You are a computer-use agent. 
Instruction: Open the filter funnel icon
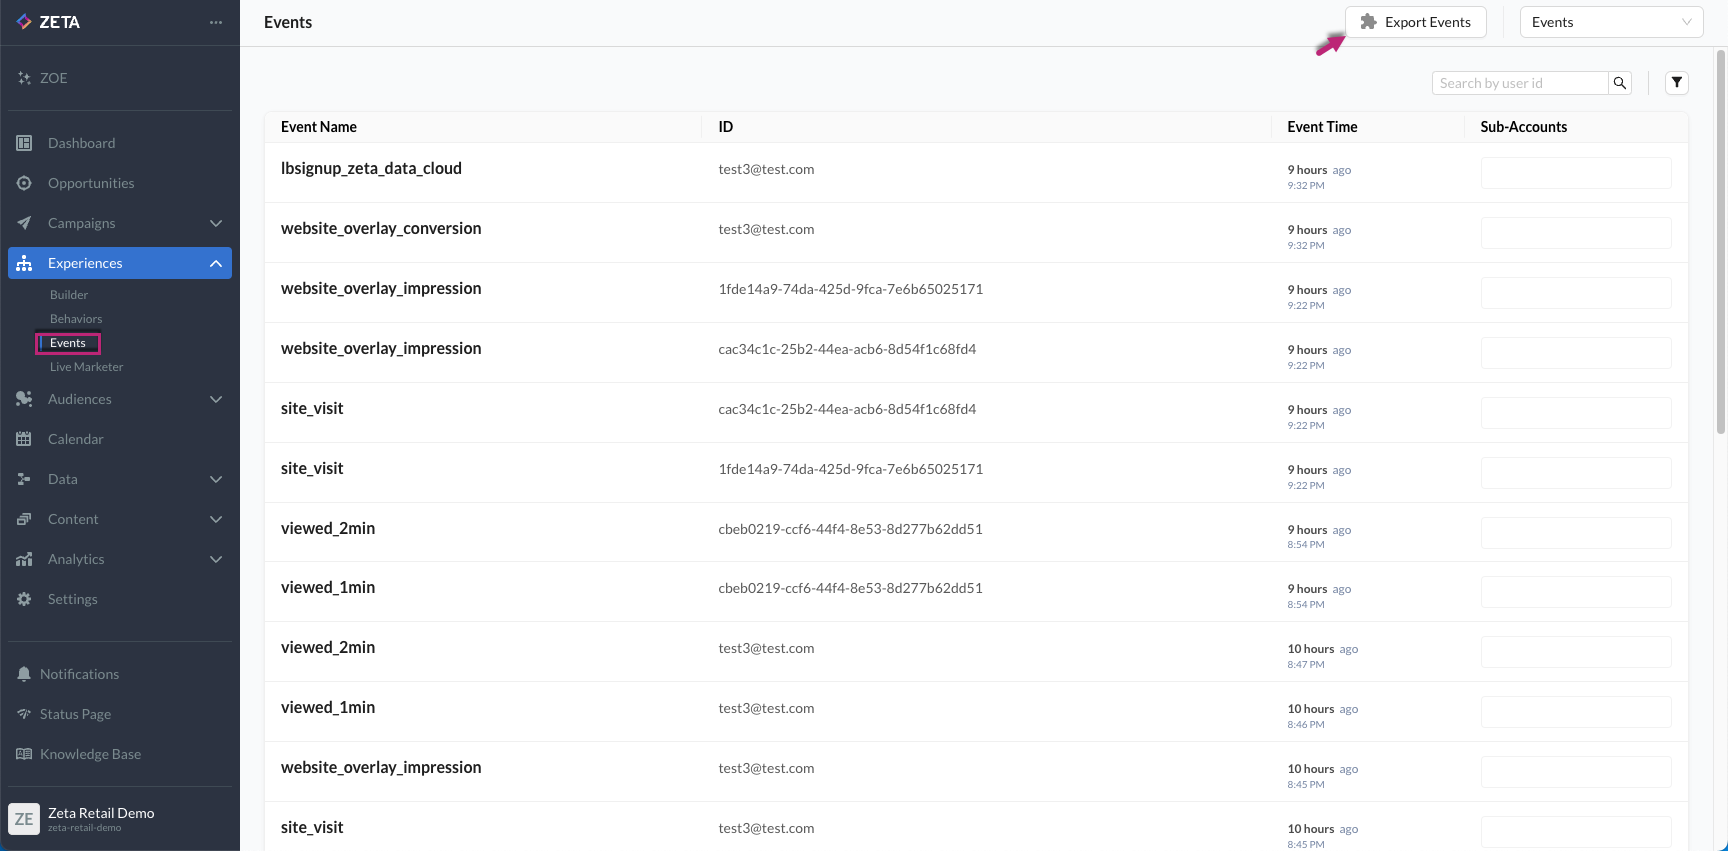point(1677,83)
